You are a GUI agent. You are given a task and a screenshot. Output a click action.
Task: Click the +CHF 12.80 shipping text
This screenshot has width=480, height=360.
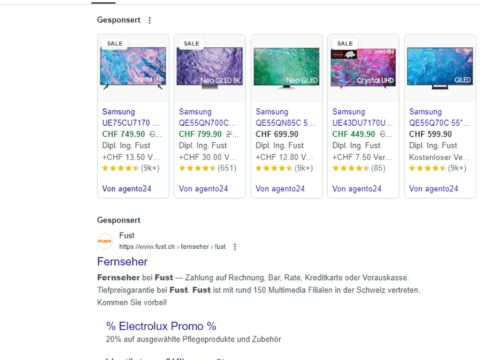[x=284, y=157]
